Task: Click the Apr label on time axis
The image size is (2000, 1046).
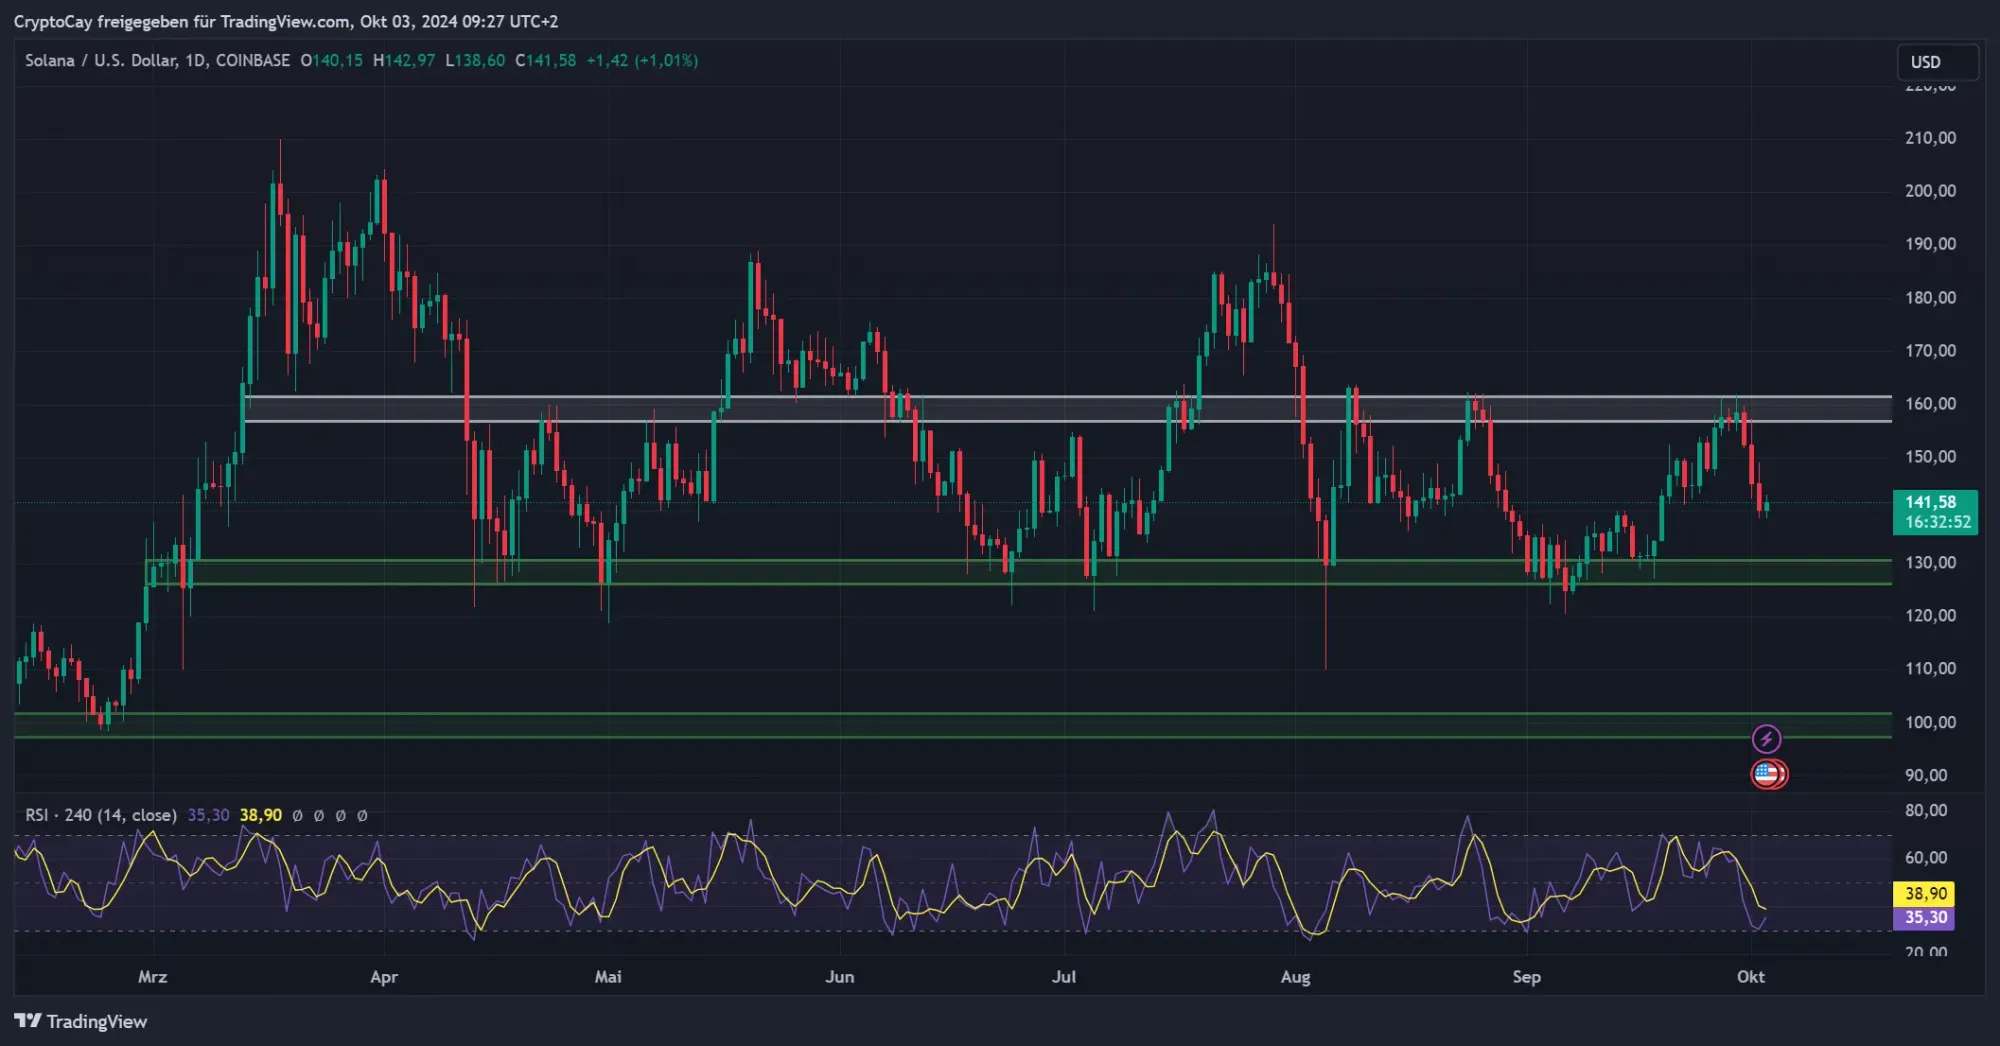Action: [384, 977]
